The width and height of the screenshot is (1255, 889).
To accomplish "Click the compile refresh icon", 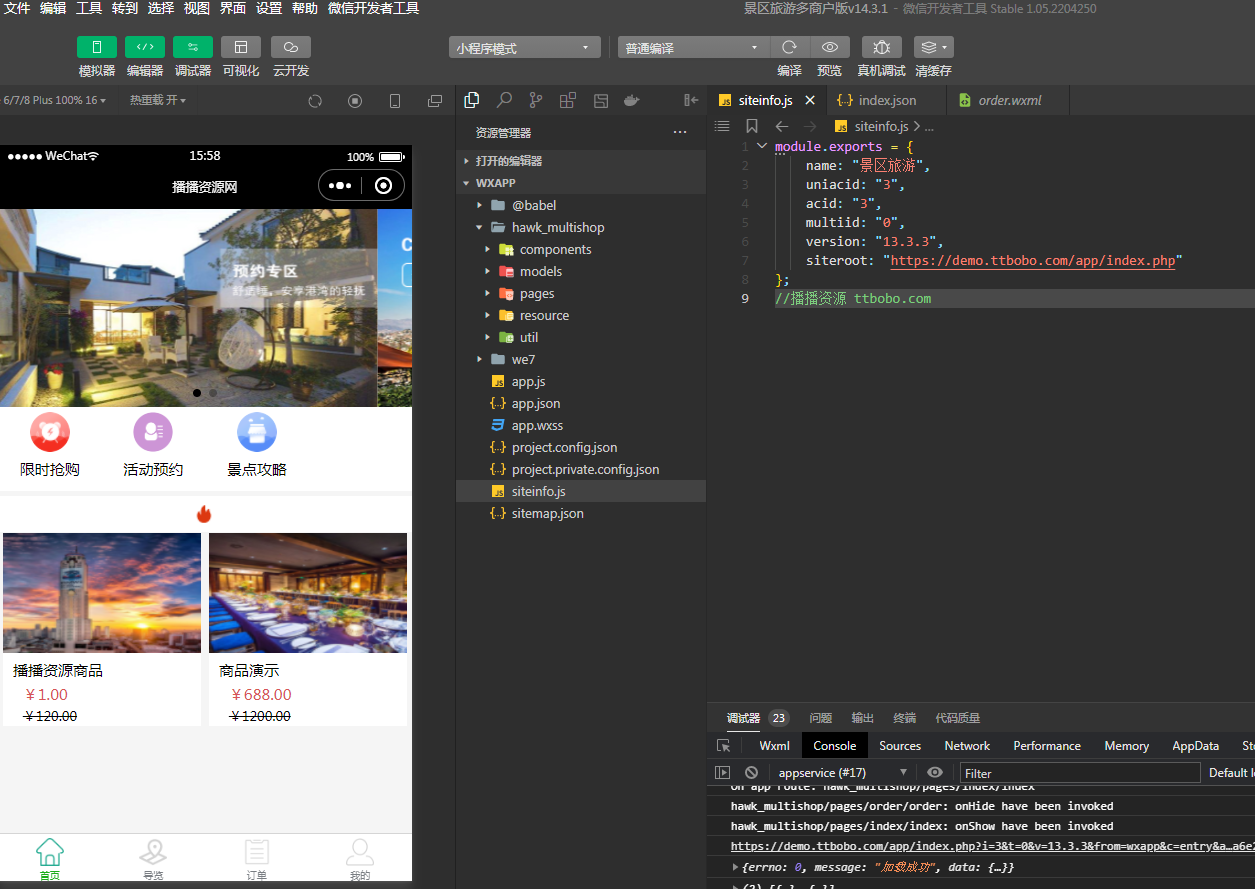I will [789, 47].
